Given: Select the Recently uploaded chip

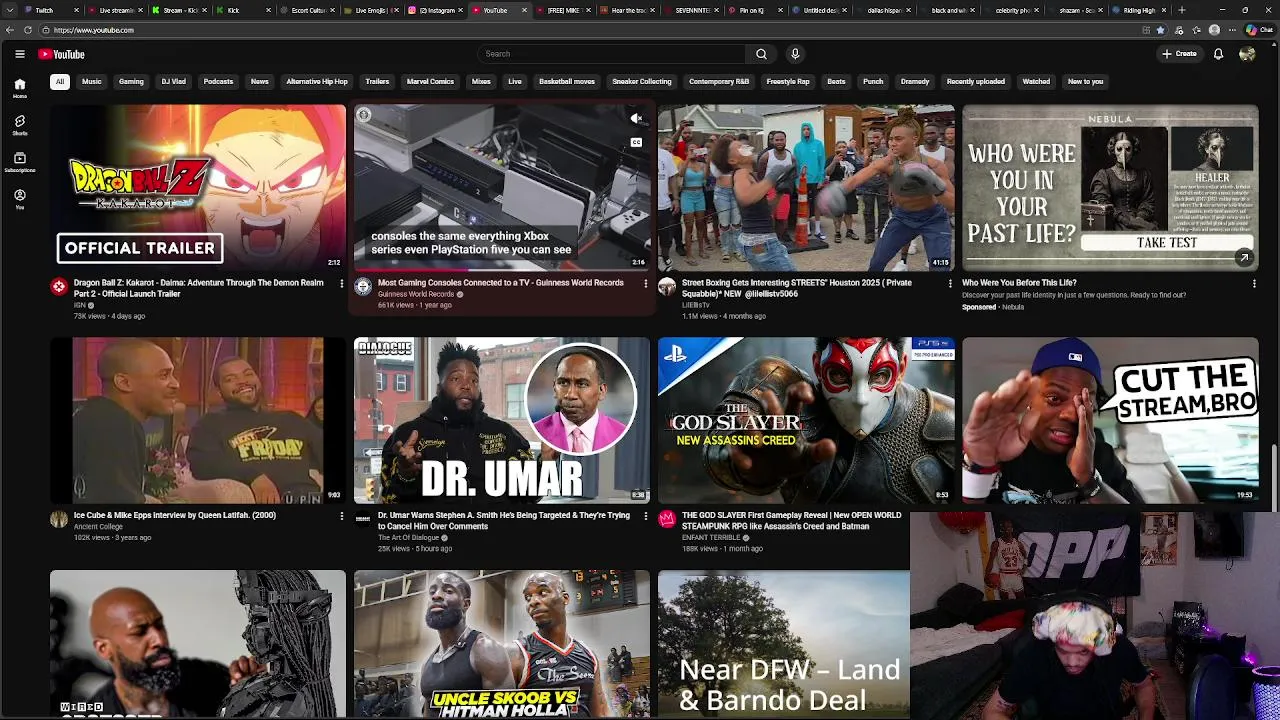Looking at the screenshot, I should (x=976, y=82).
